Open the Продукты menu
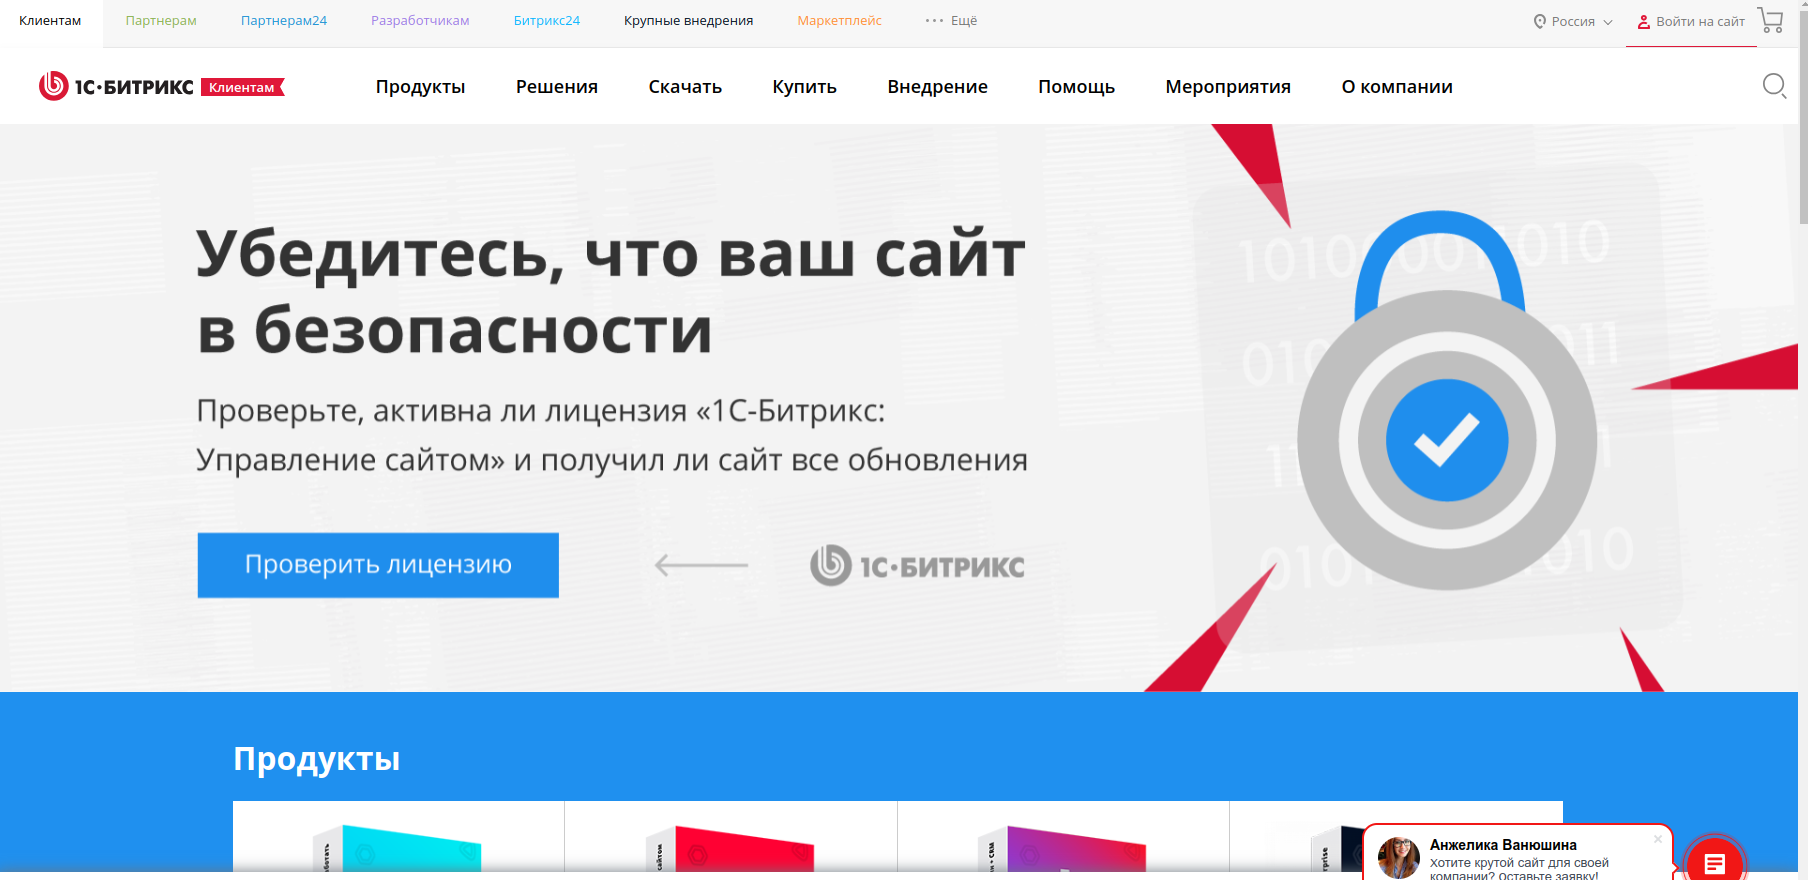Screen dimensions: 1808x880 [420, 87]
